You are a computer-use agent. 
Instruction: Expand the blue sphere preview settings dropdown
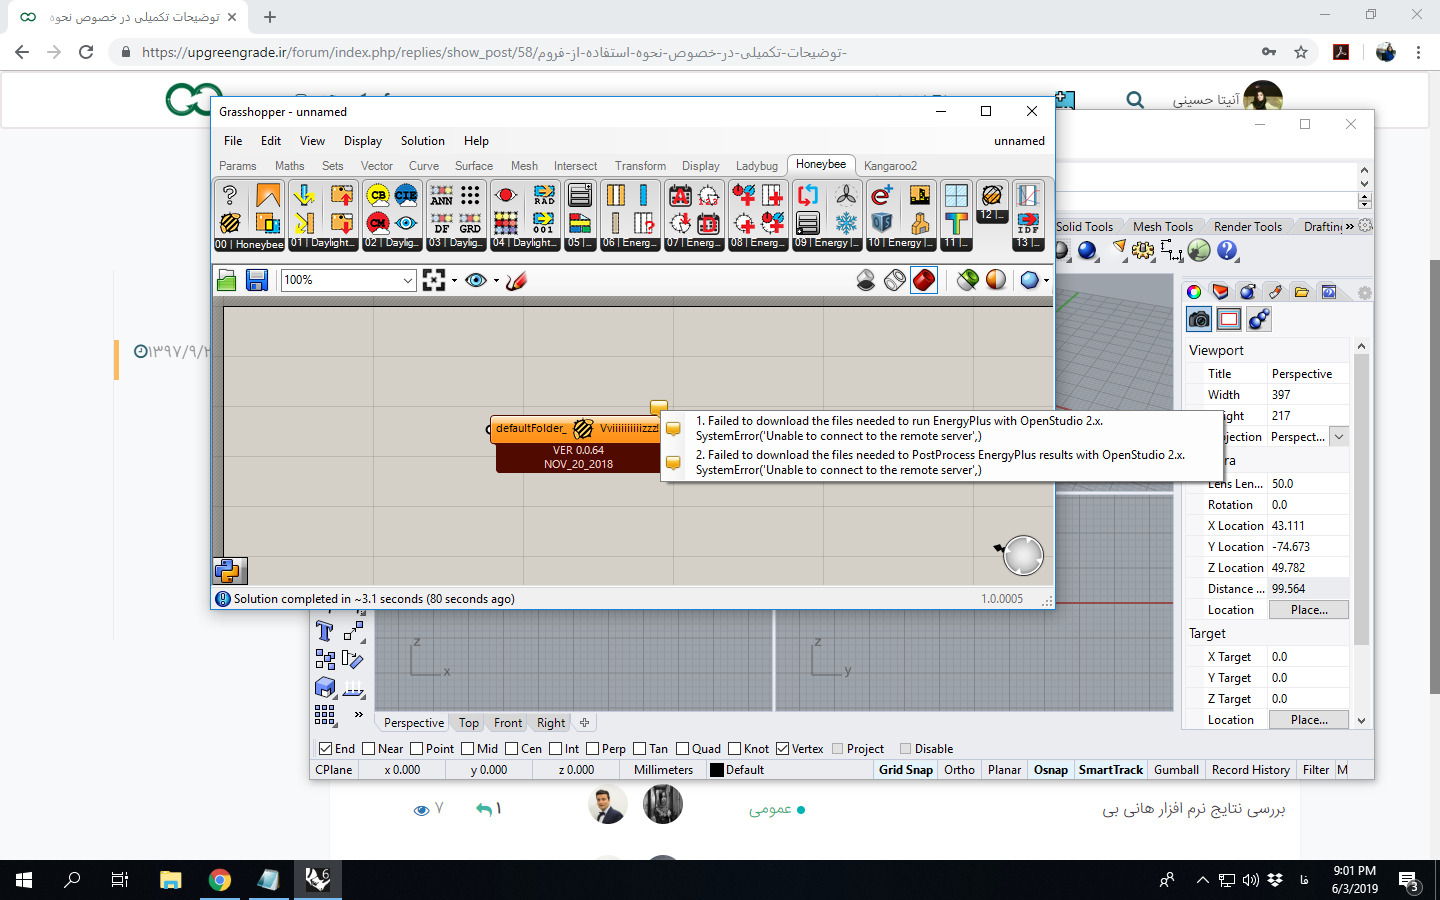1046,281
